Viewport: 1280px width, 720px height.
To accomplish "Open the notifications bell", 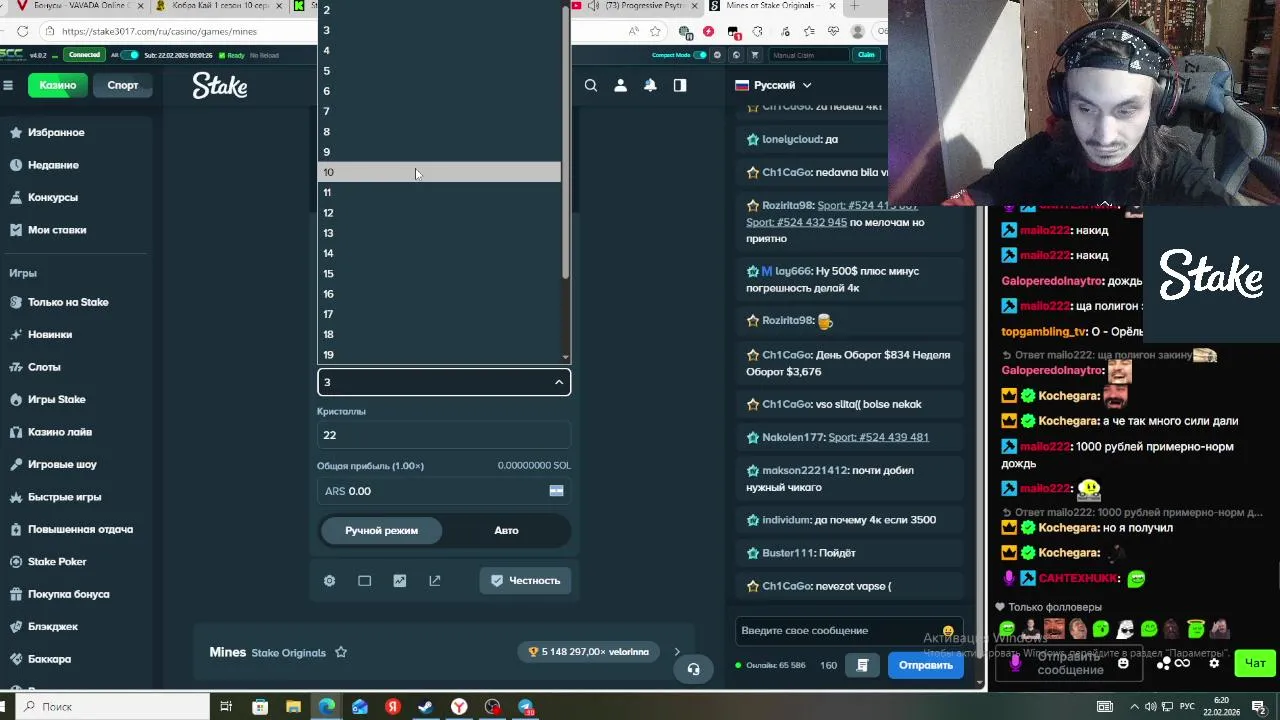I will [x=650, y=86].
